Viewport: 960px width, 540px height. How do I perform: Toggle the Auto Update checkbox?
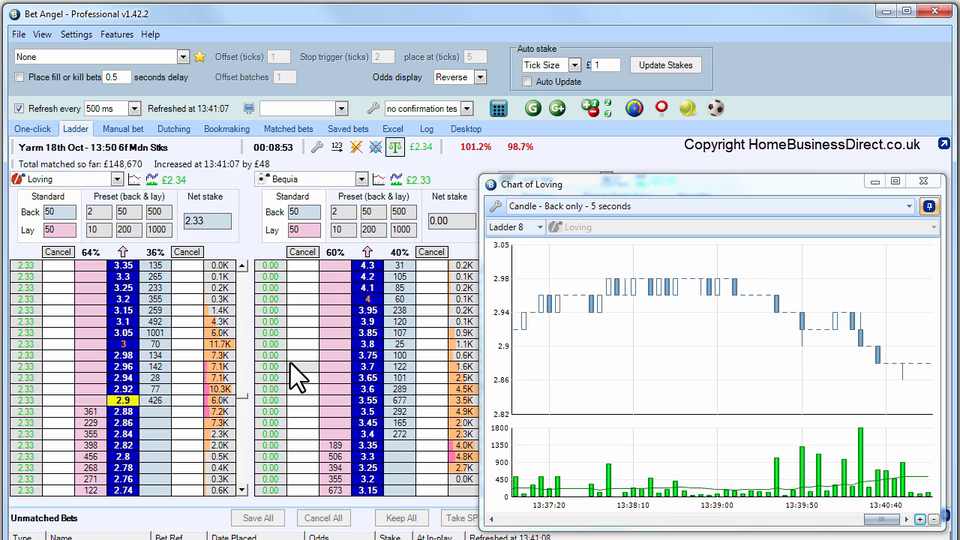pyautogui.click(x=527, y=82)
